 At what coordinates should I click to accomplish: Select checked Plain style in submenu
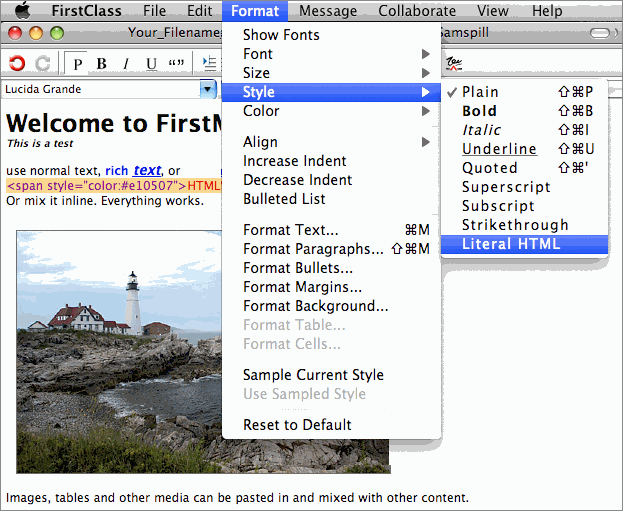point(524,92)
